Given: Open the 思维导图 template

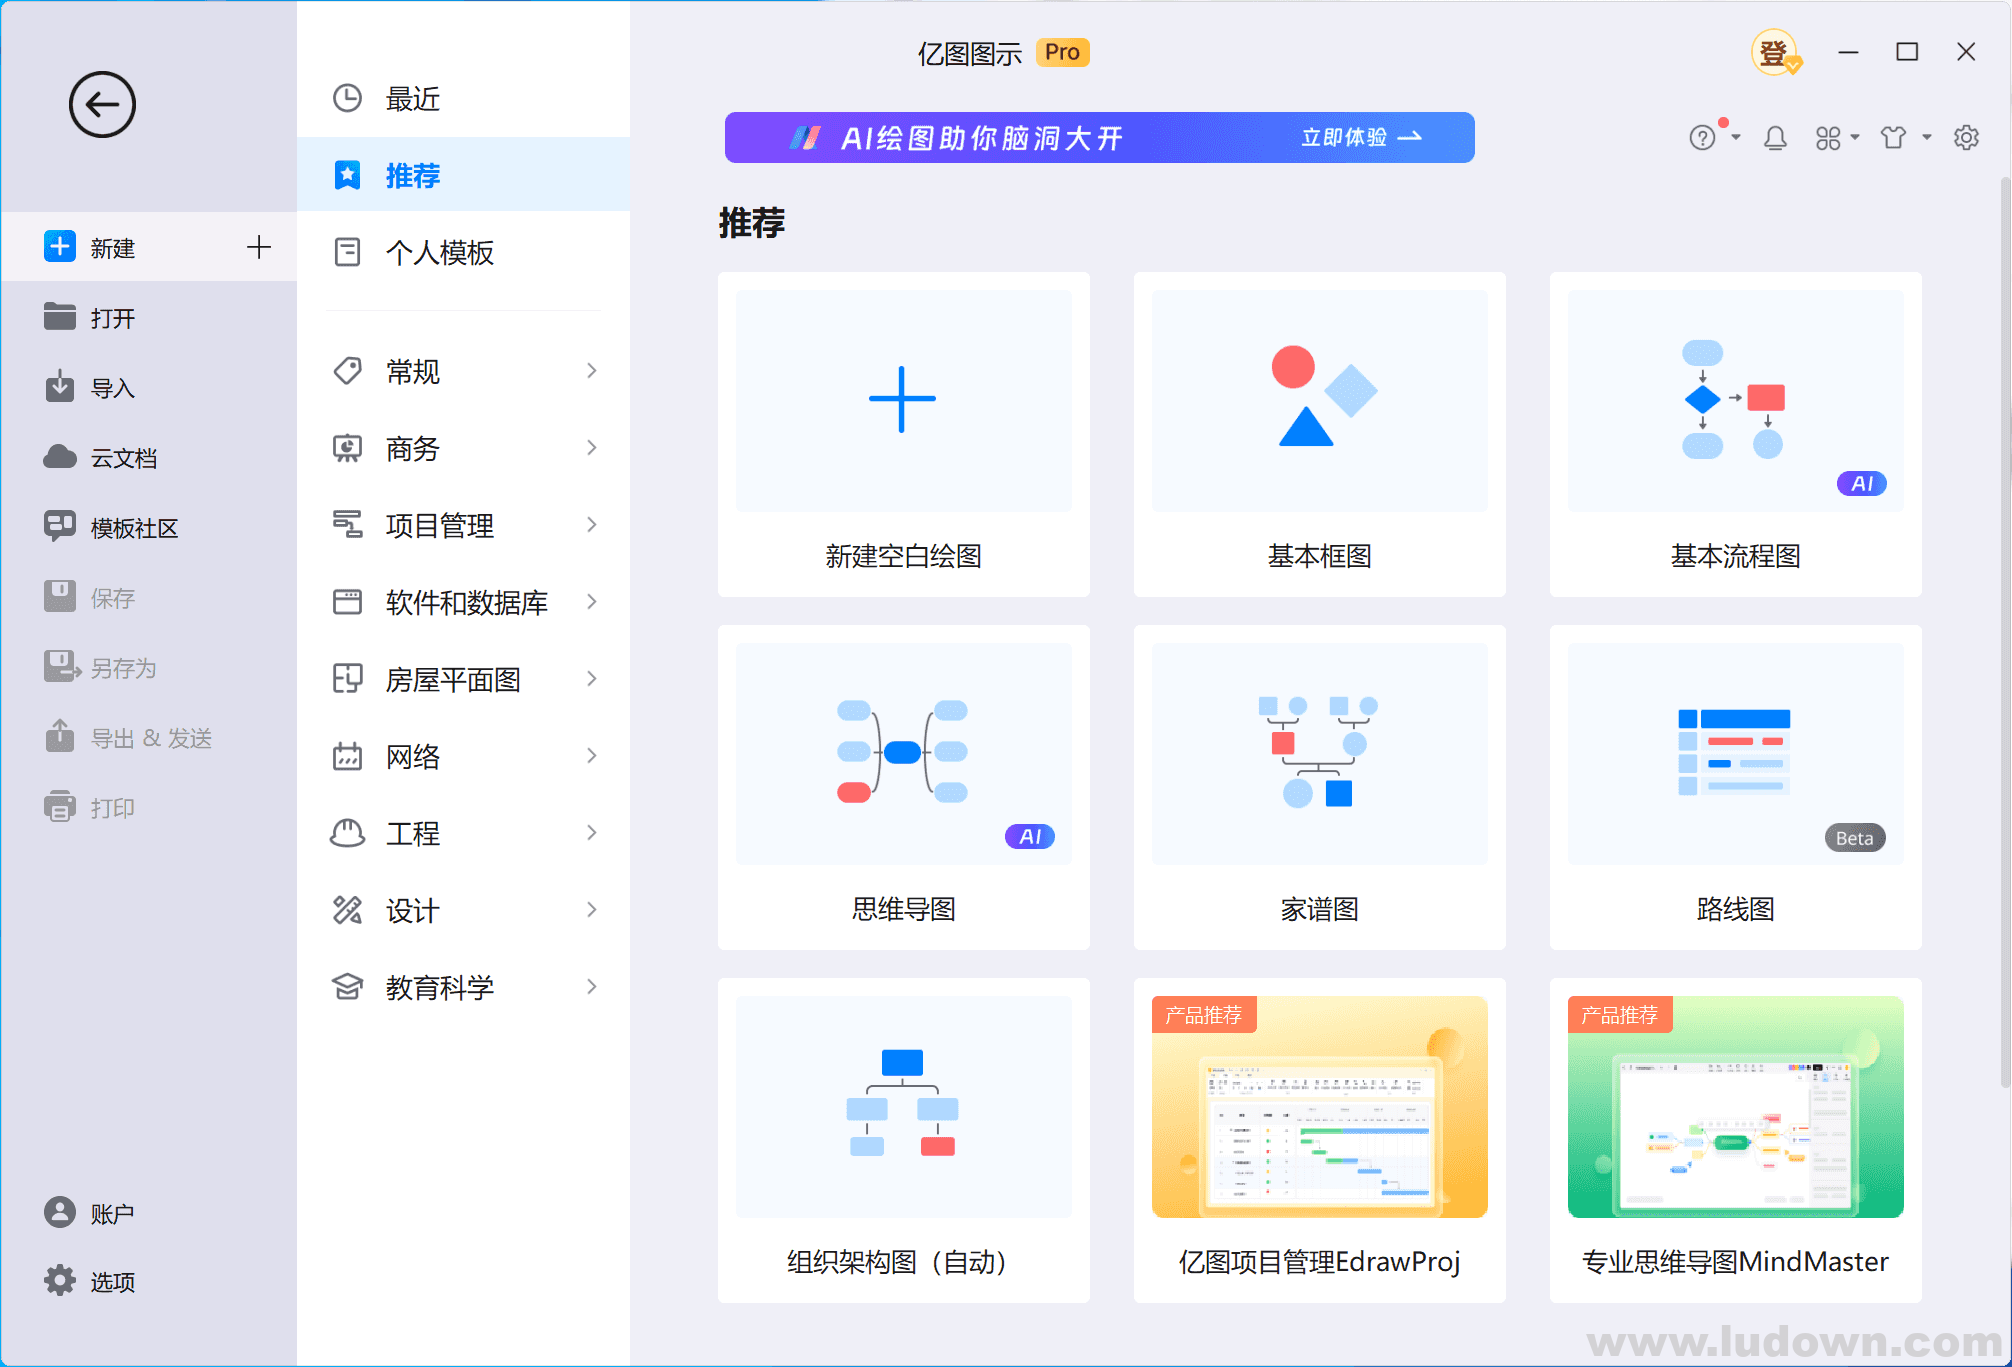Looking at the screenshot, I should pyautogui.click(x=903, y=787).
